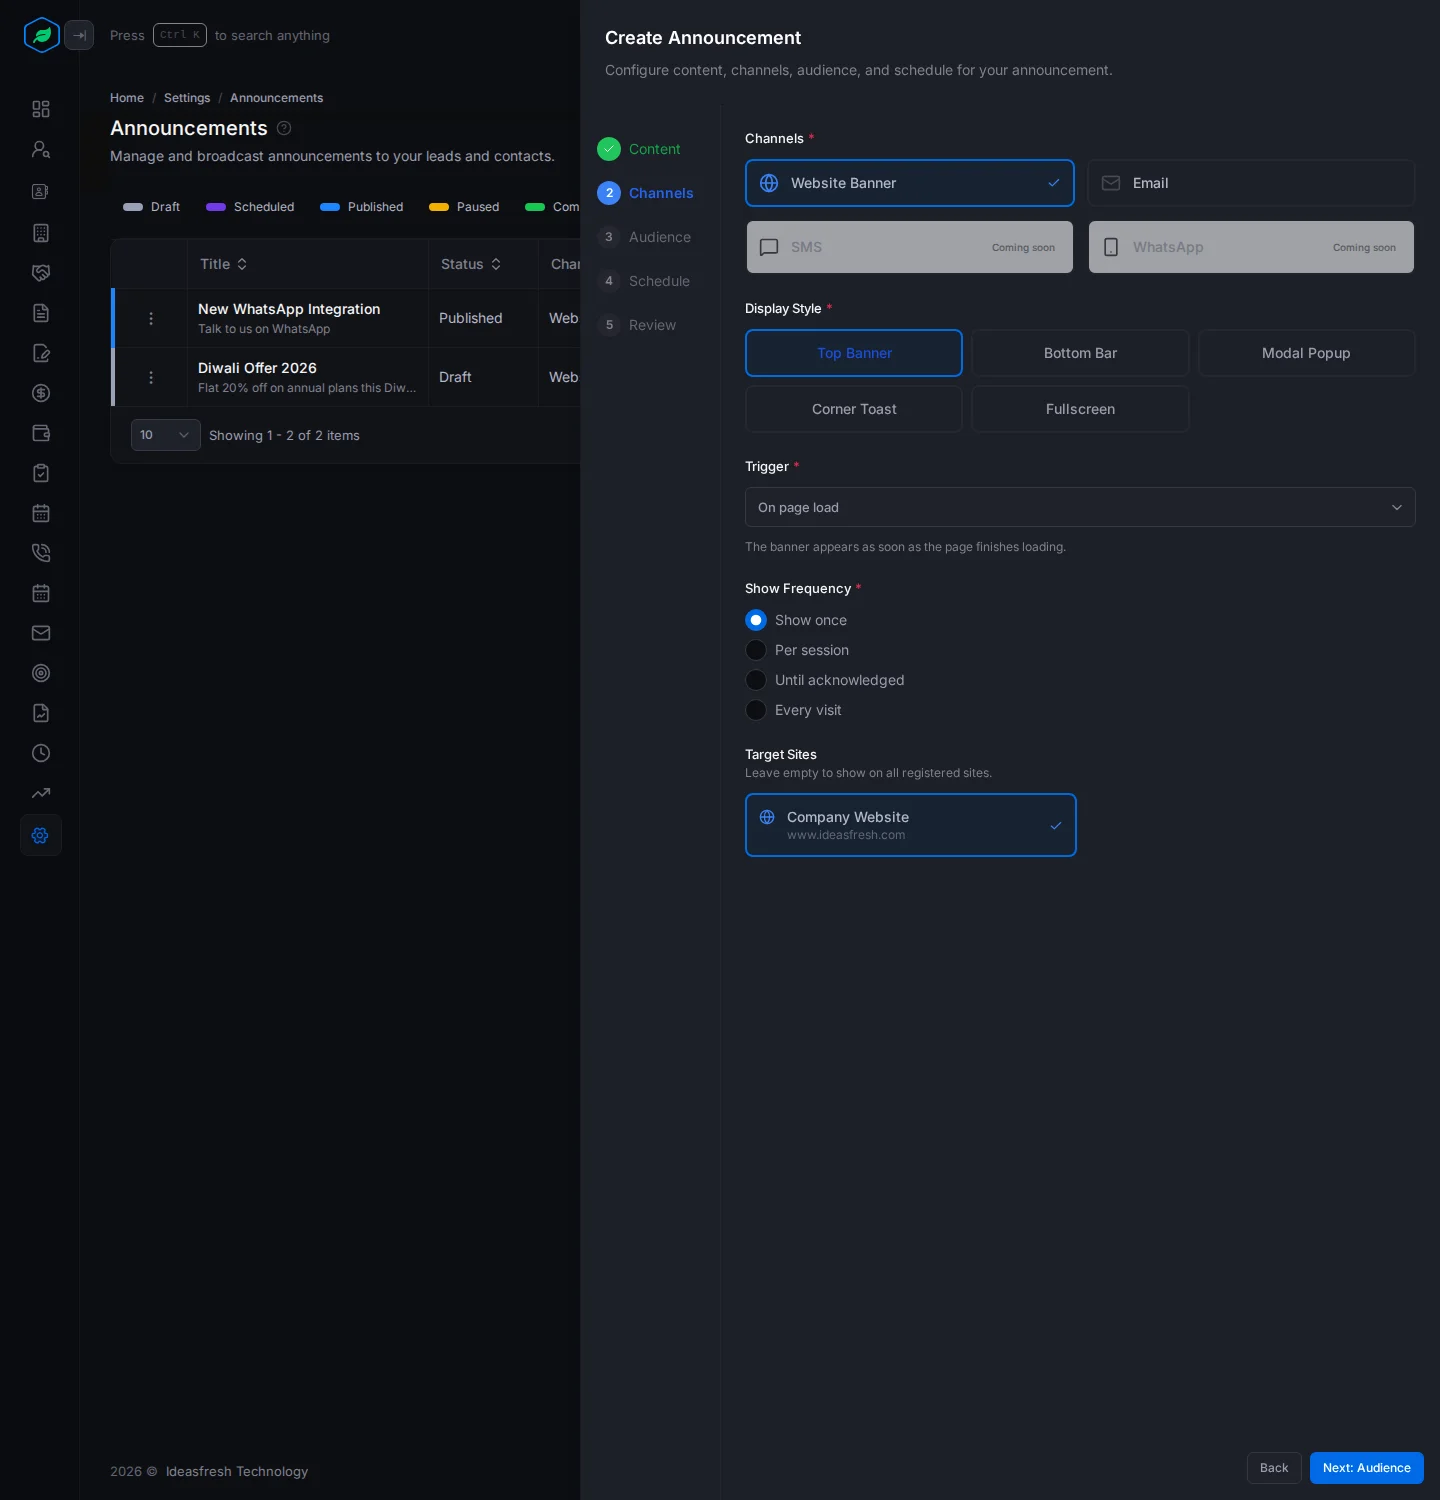1440x1500 pixels.
Task: Click the Back button
Action: point(1274,1468)
